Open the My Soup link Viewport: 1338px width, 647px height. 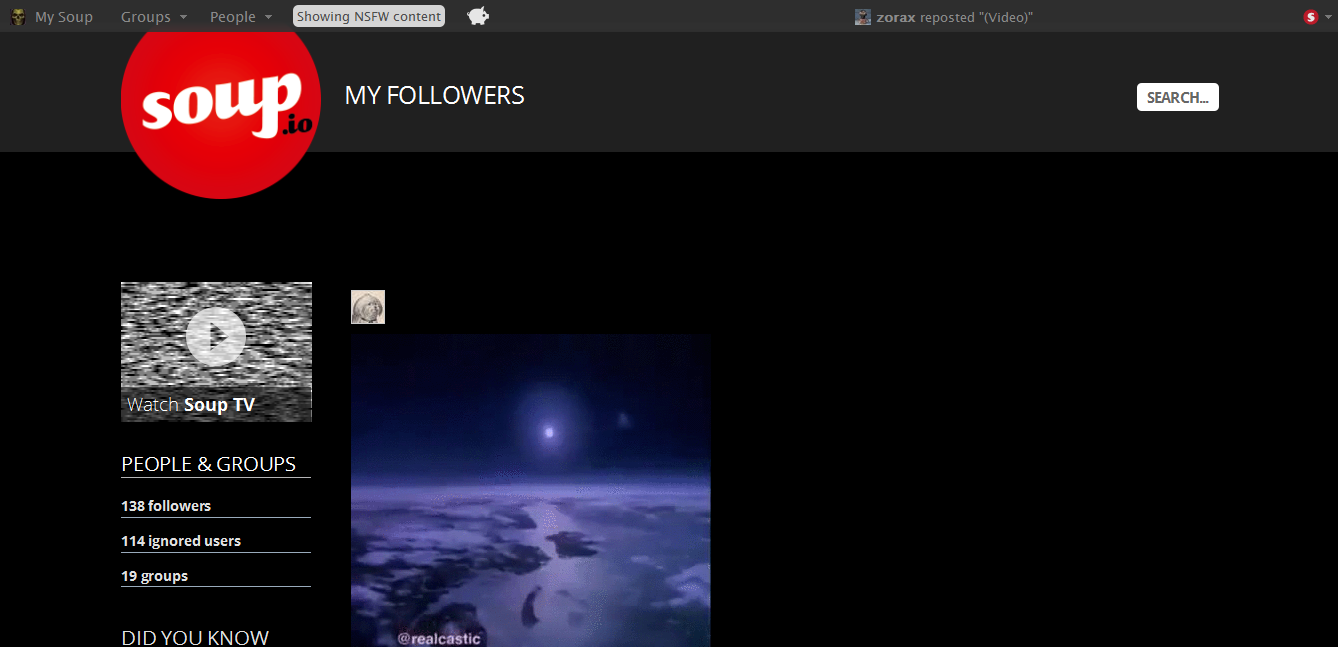[x=64, y=17]
